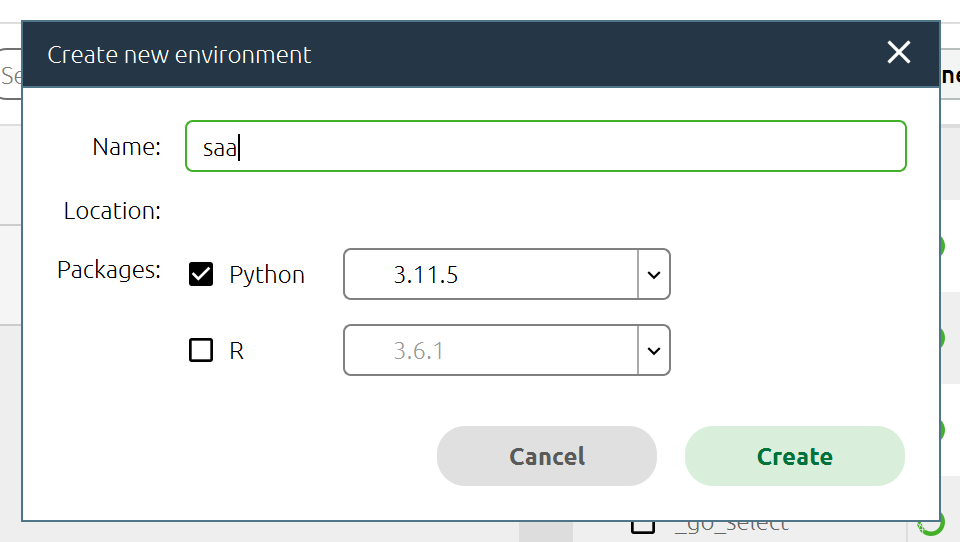Click the R version dropdown chevron arrow

tap(654, 351)
